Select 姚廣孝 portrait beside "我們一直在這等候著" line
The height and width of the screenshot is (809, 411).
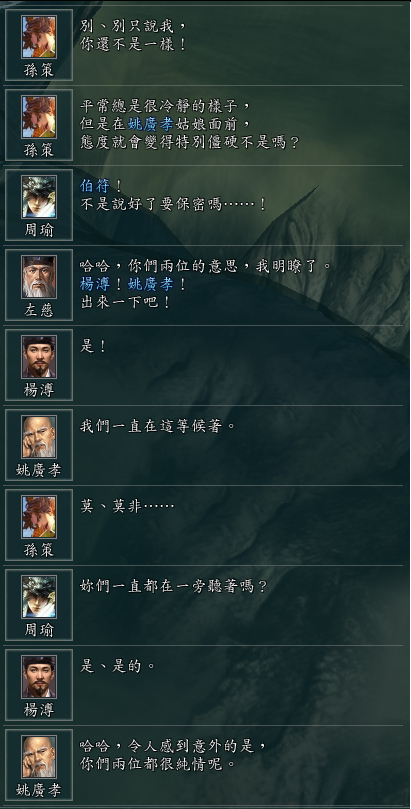coord(39,437)
